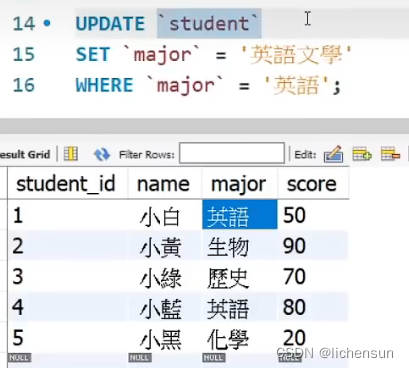The image size is (409, 368).
Task: Focus the Filter Rows input field
Action: pos(232,153)
